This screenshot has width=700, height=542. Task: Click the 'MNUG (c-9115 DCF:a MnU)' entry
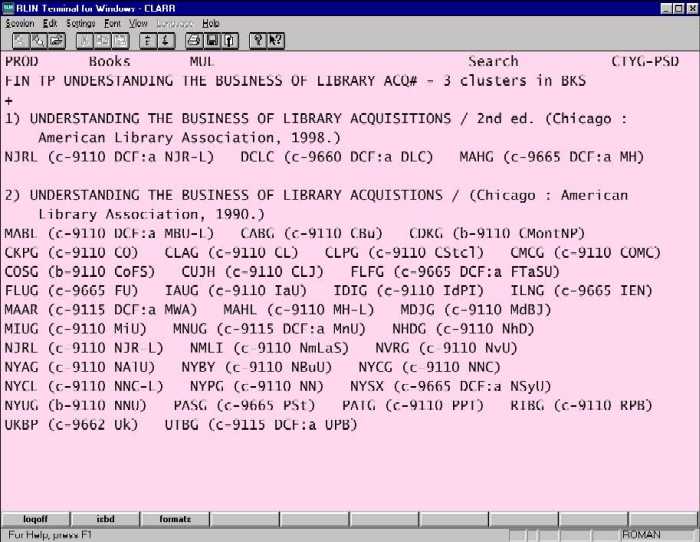pyautogui.click(x=269, y=329)
